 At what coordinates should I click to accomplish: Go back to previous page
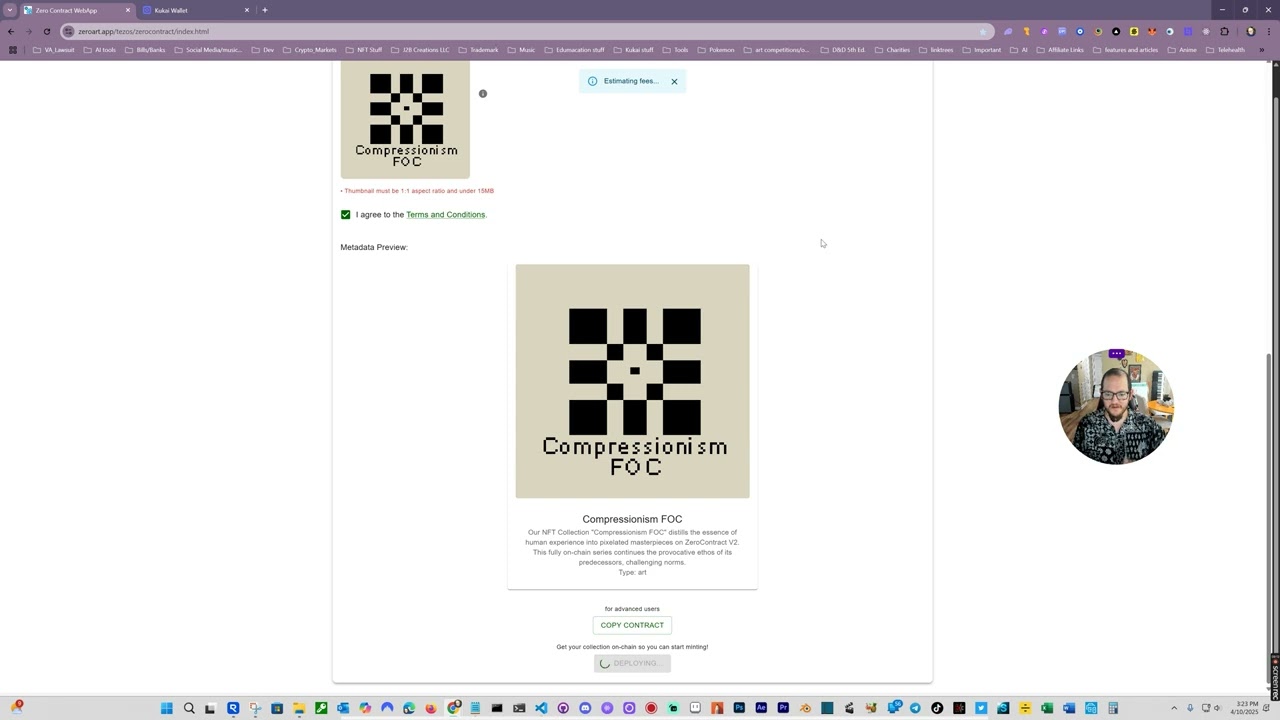(11, 31)
